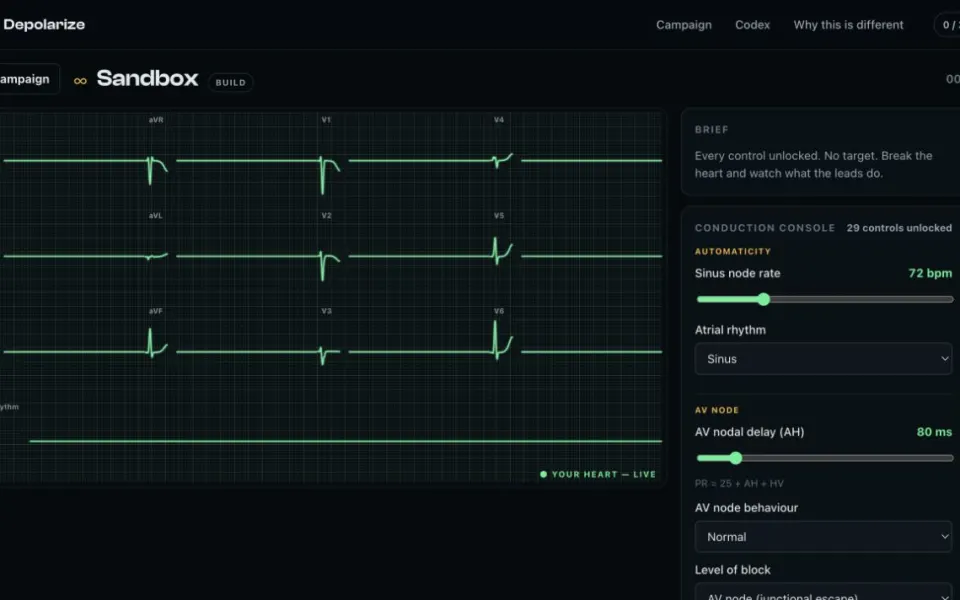Click the 29 controls unlocked text
The height and width of the screenshot is (600, 960).
click(899, 228)
